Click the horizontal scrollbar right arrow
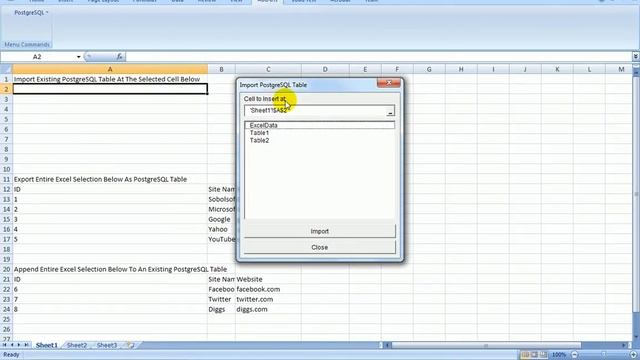Image resolution: width=640 pixels, height=360 pixels. 624,345
